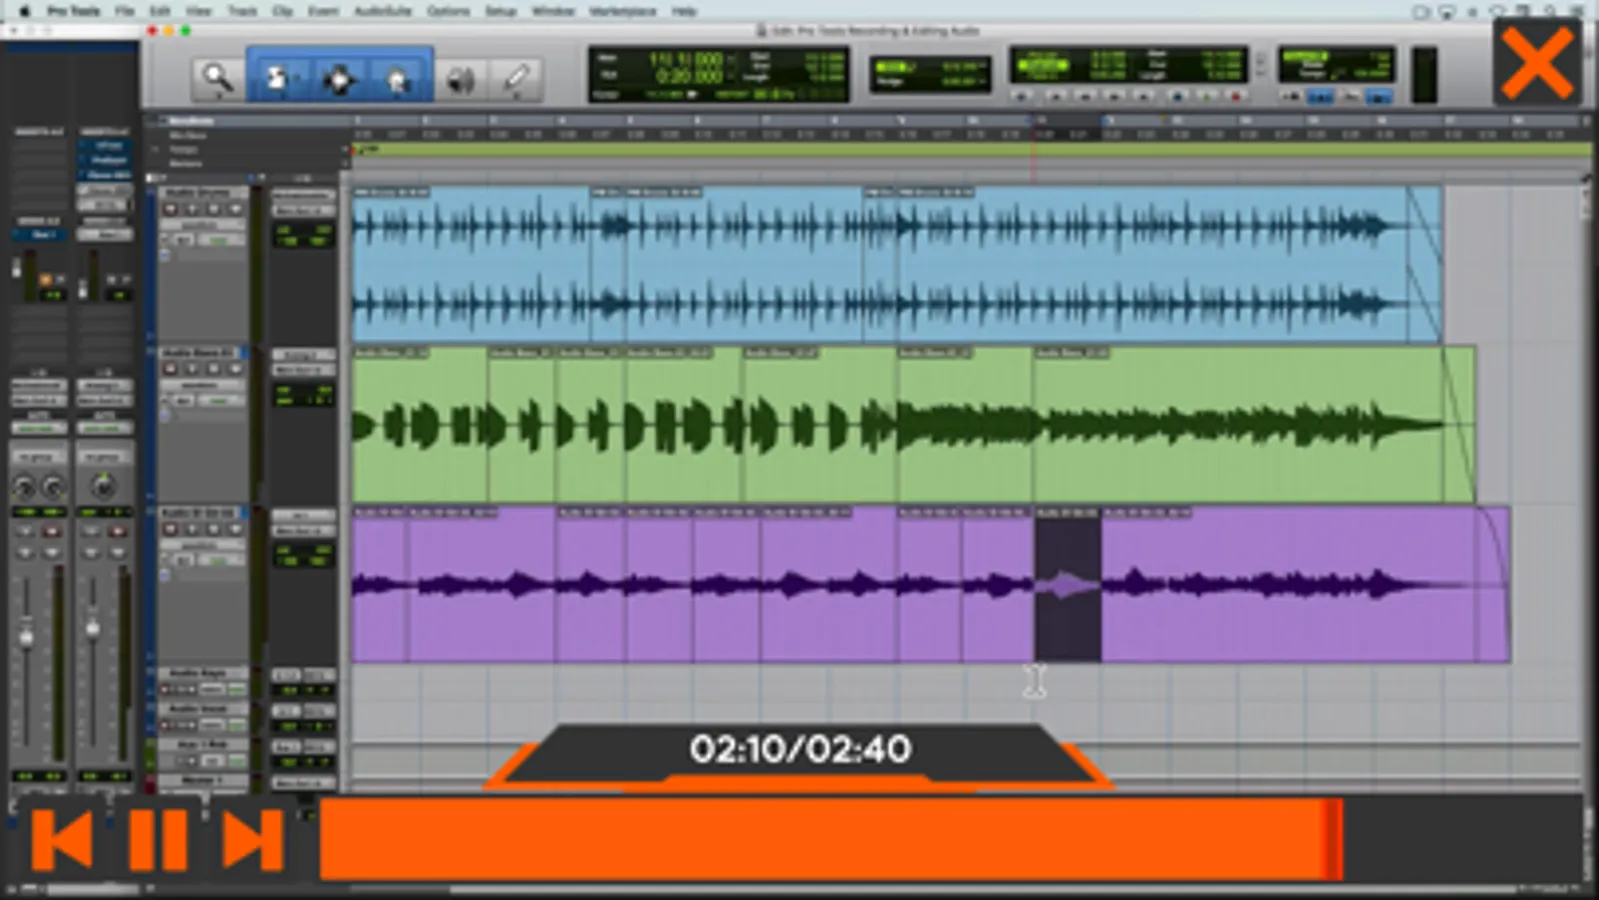Open the Pro Tools application menu
This screenshot has width=1599, height=900.
[x=73, y=11]
